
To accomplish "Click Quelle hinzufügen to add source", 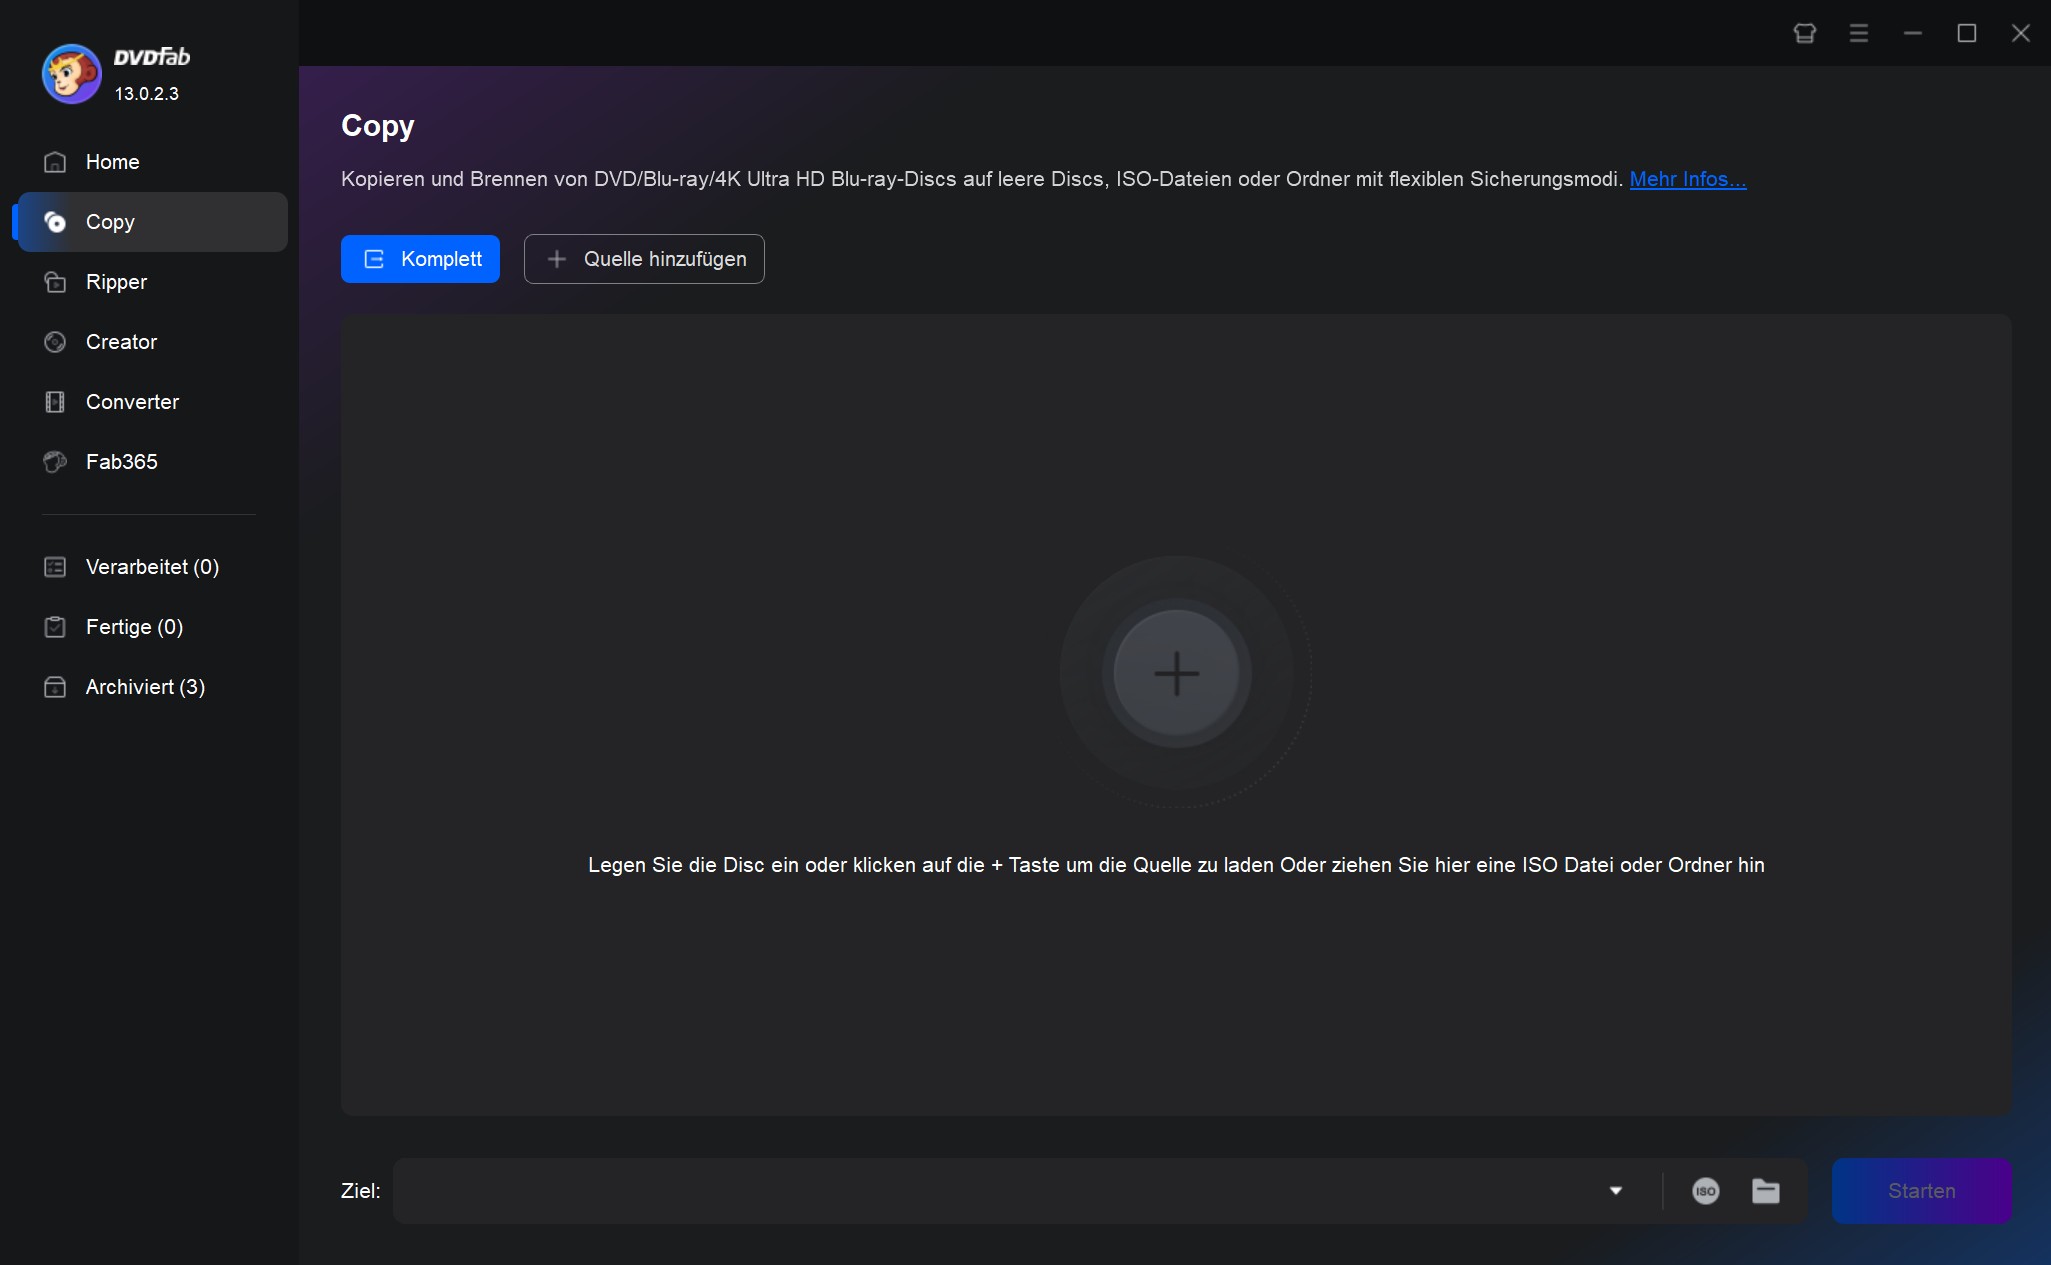I will click(x=645, y=258).
